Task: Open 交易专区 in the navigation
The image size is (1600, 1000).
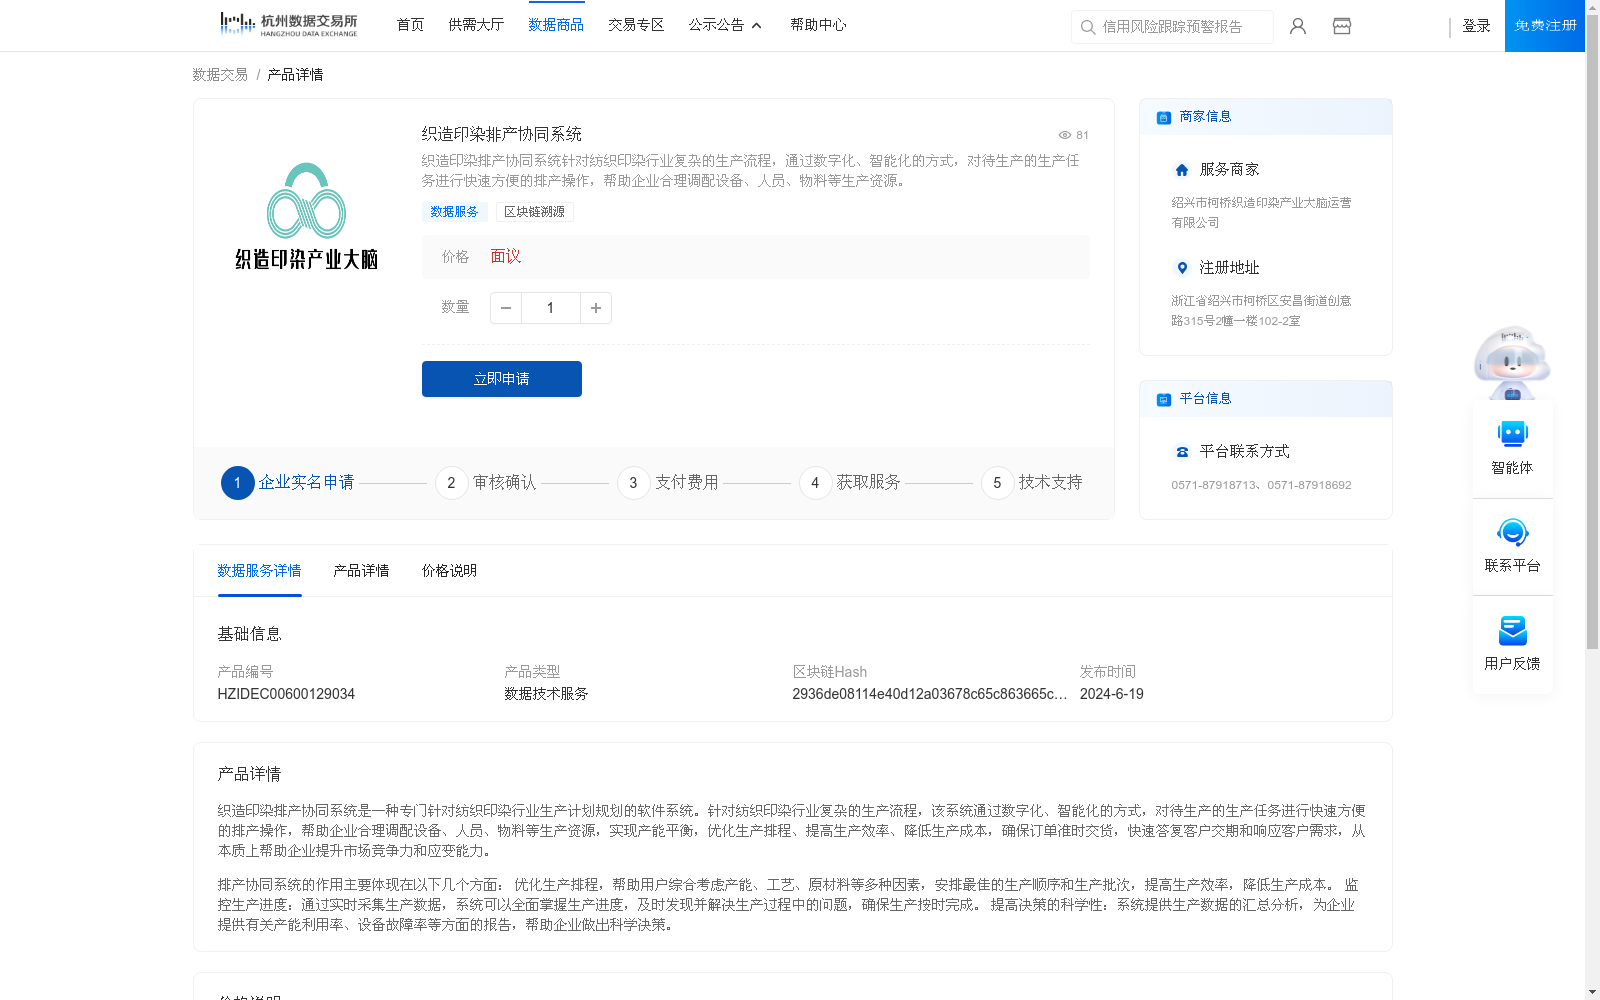Action: 636,25
